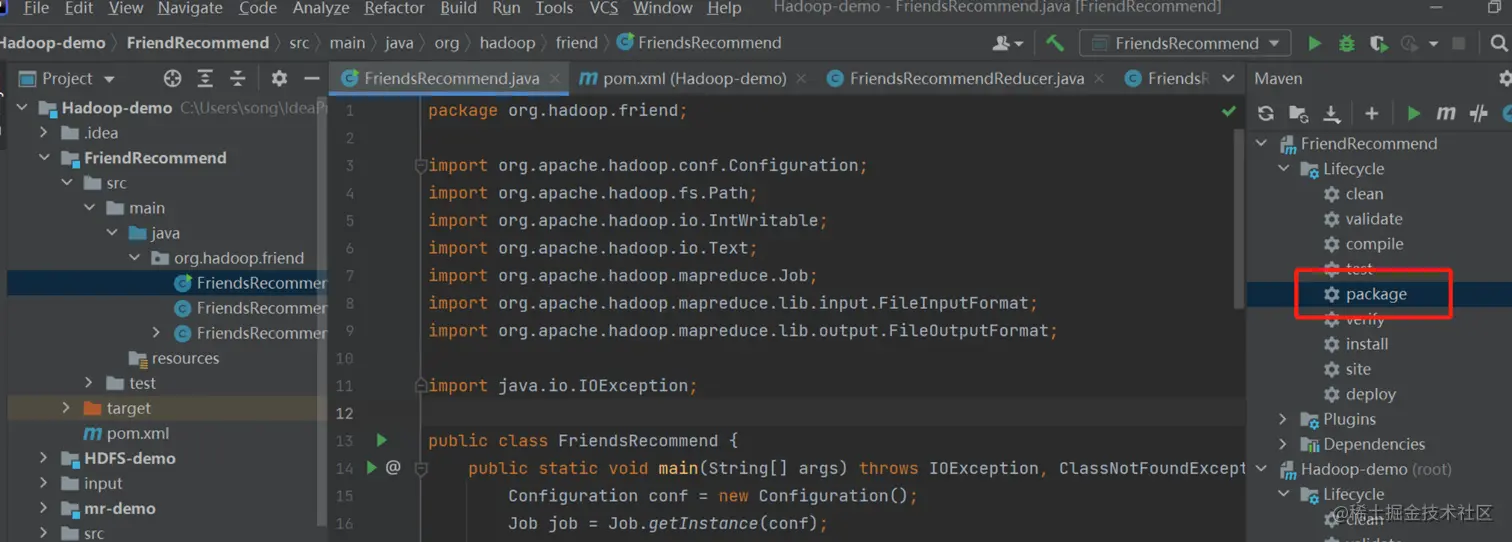This screenshot has width=1512, height=542.
Task: Collapse all nodes in the Project panel
Action: pos(238,78)
